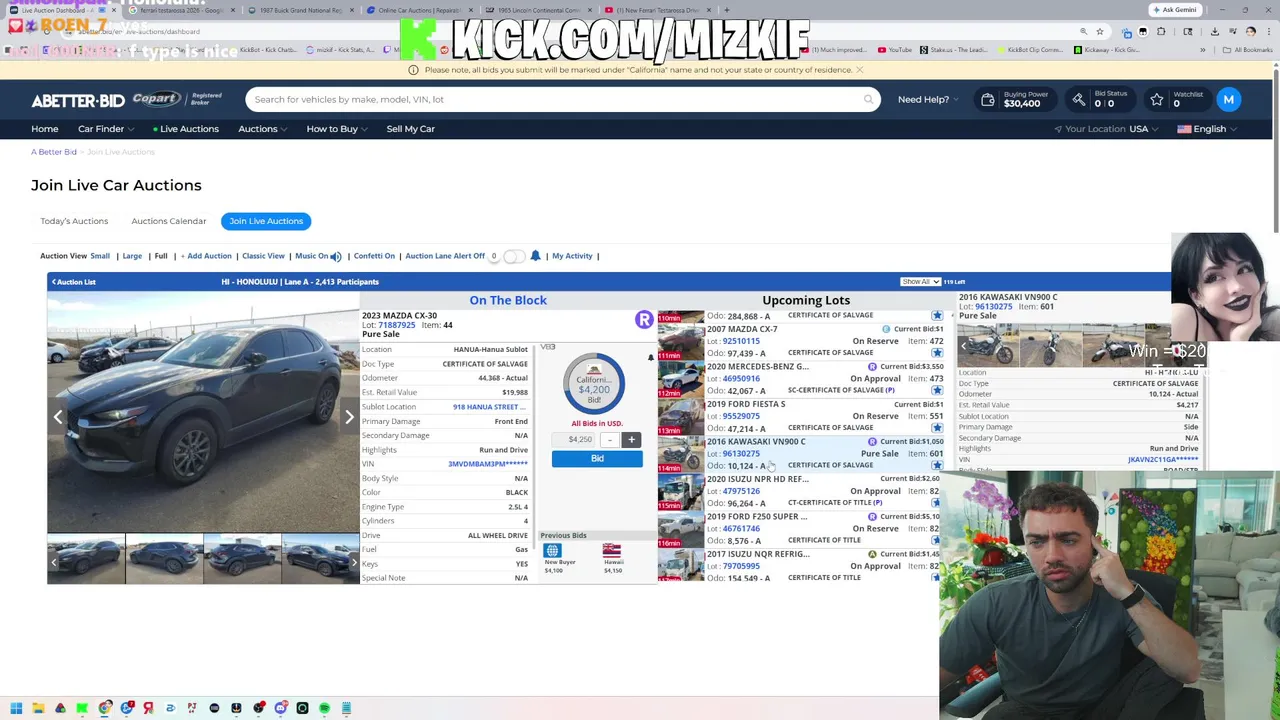Switch to Classic View
This screenshot has height=720, width=1280.
tap(263, 256)
